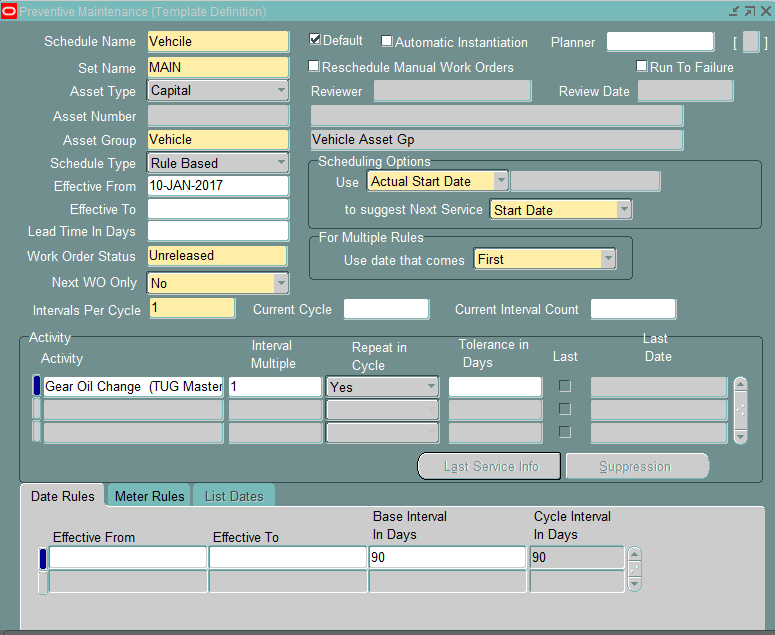The height and width of the screenshot is (635, 775).
Task: Click record indicator of Gear Oil Change row
Action: (37, 385)
